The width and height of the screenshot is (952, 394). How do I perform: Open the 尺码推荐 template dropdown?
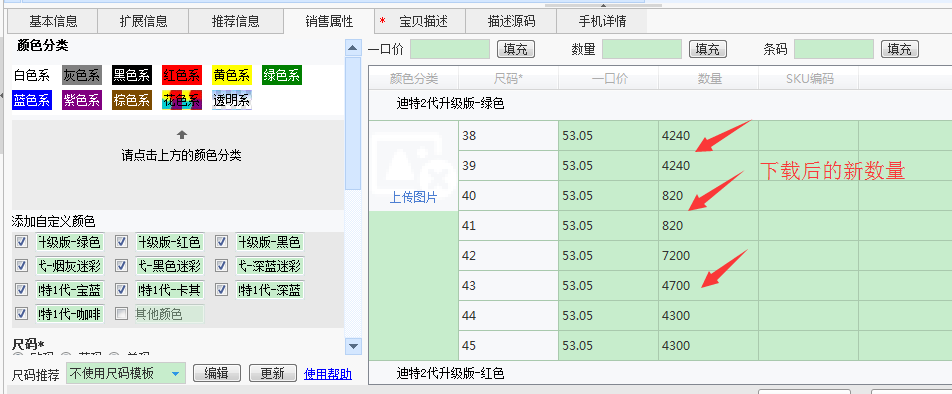(125, 373)
